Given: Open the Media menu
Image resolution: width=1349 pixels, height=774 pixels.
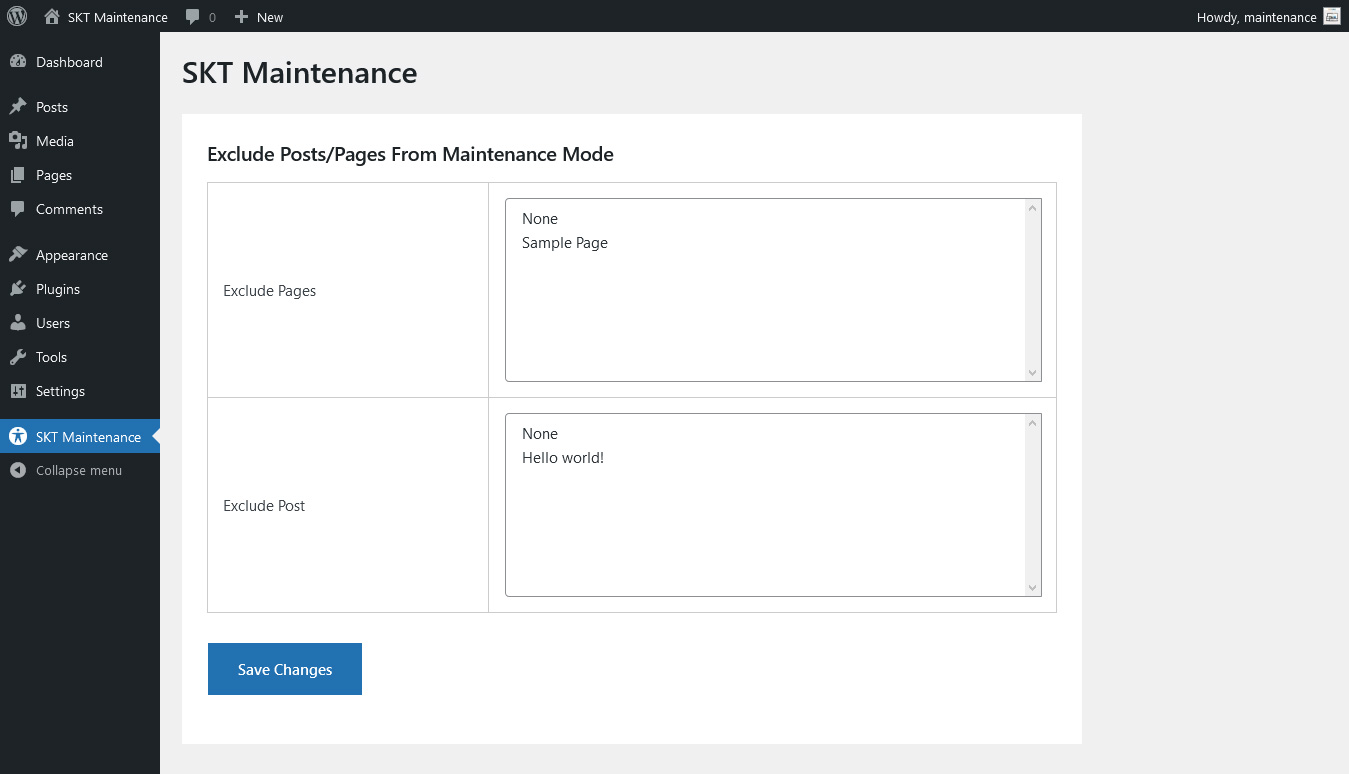Looking at the screenshot, I should coord(54,141).
